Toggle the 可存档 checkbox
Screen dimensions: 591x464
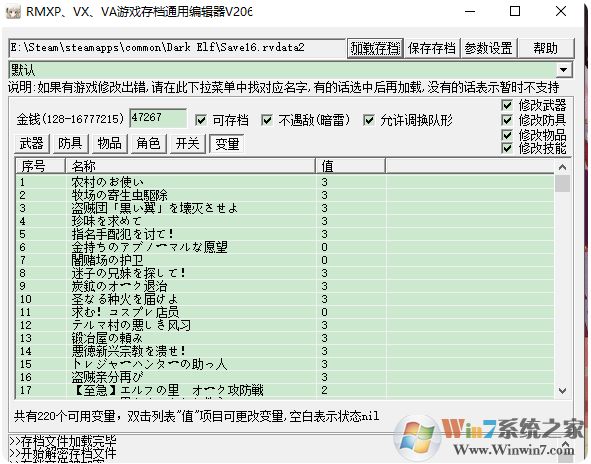pos(201,121)
